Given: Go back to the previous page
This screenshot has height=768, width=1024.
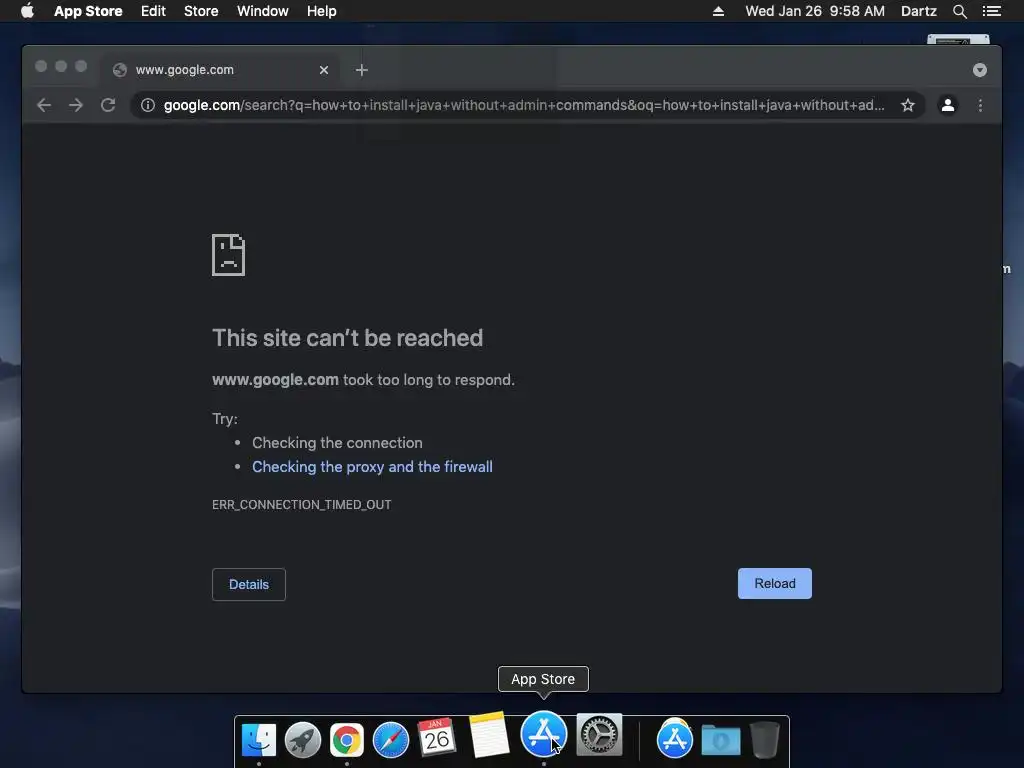Looking at the screenshot, I should pyautogui.click(x=44, y=105).
